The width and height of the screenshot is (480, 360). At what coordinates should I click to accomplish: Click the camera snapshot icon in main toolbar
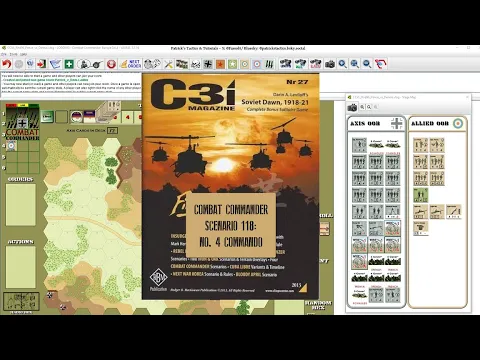click(x=330, y=64)
